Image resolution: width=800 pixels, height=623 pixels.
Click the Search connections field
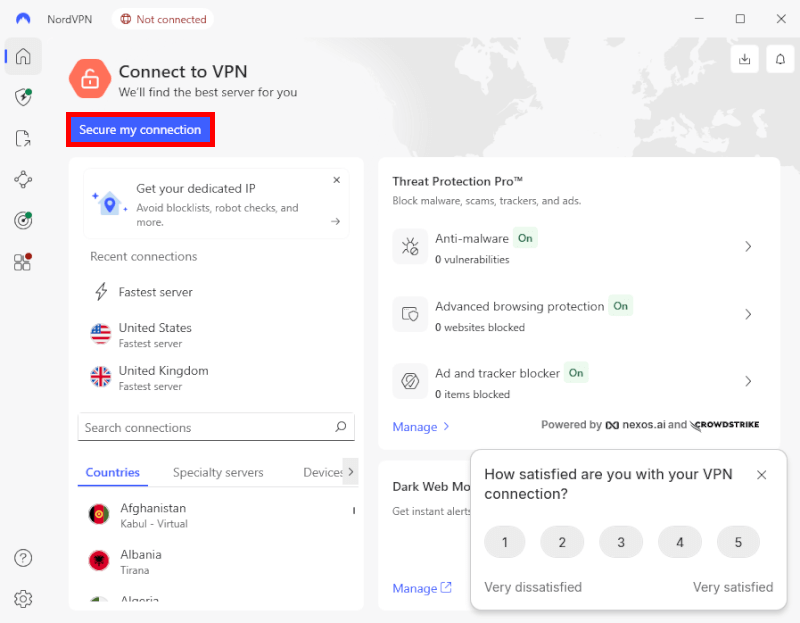[216, 426]
